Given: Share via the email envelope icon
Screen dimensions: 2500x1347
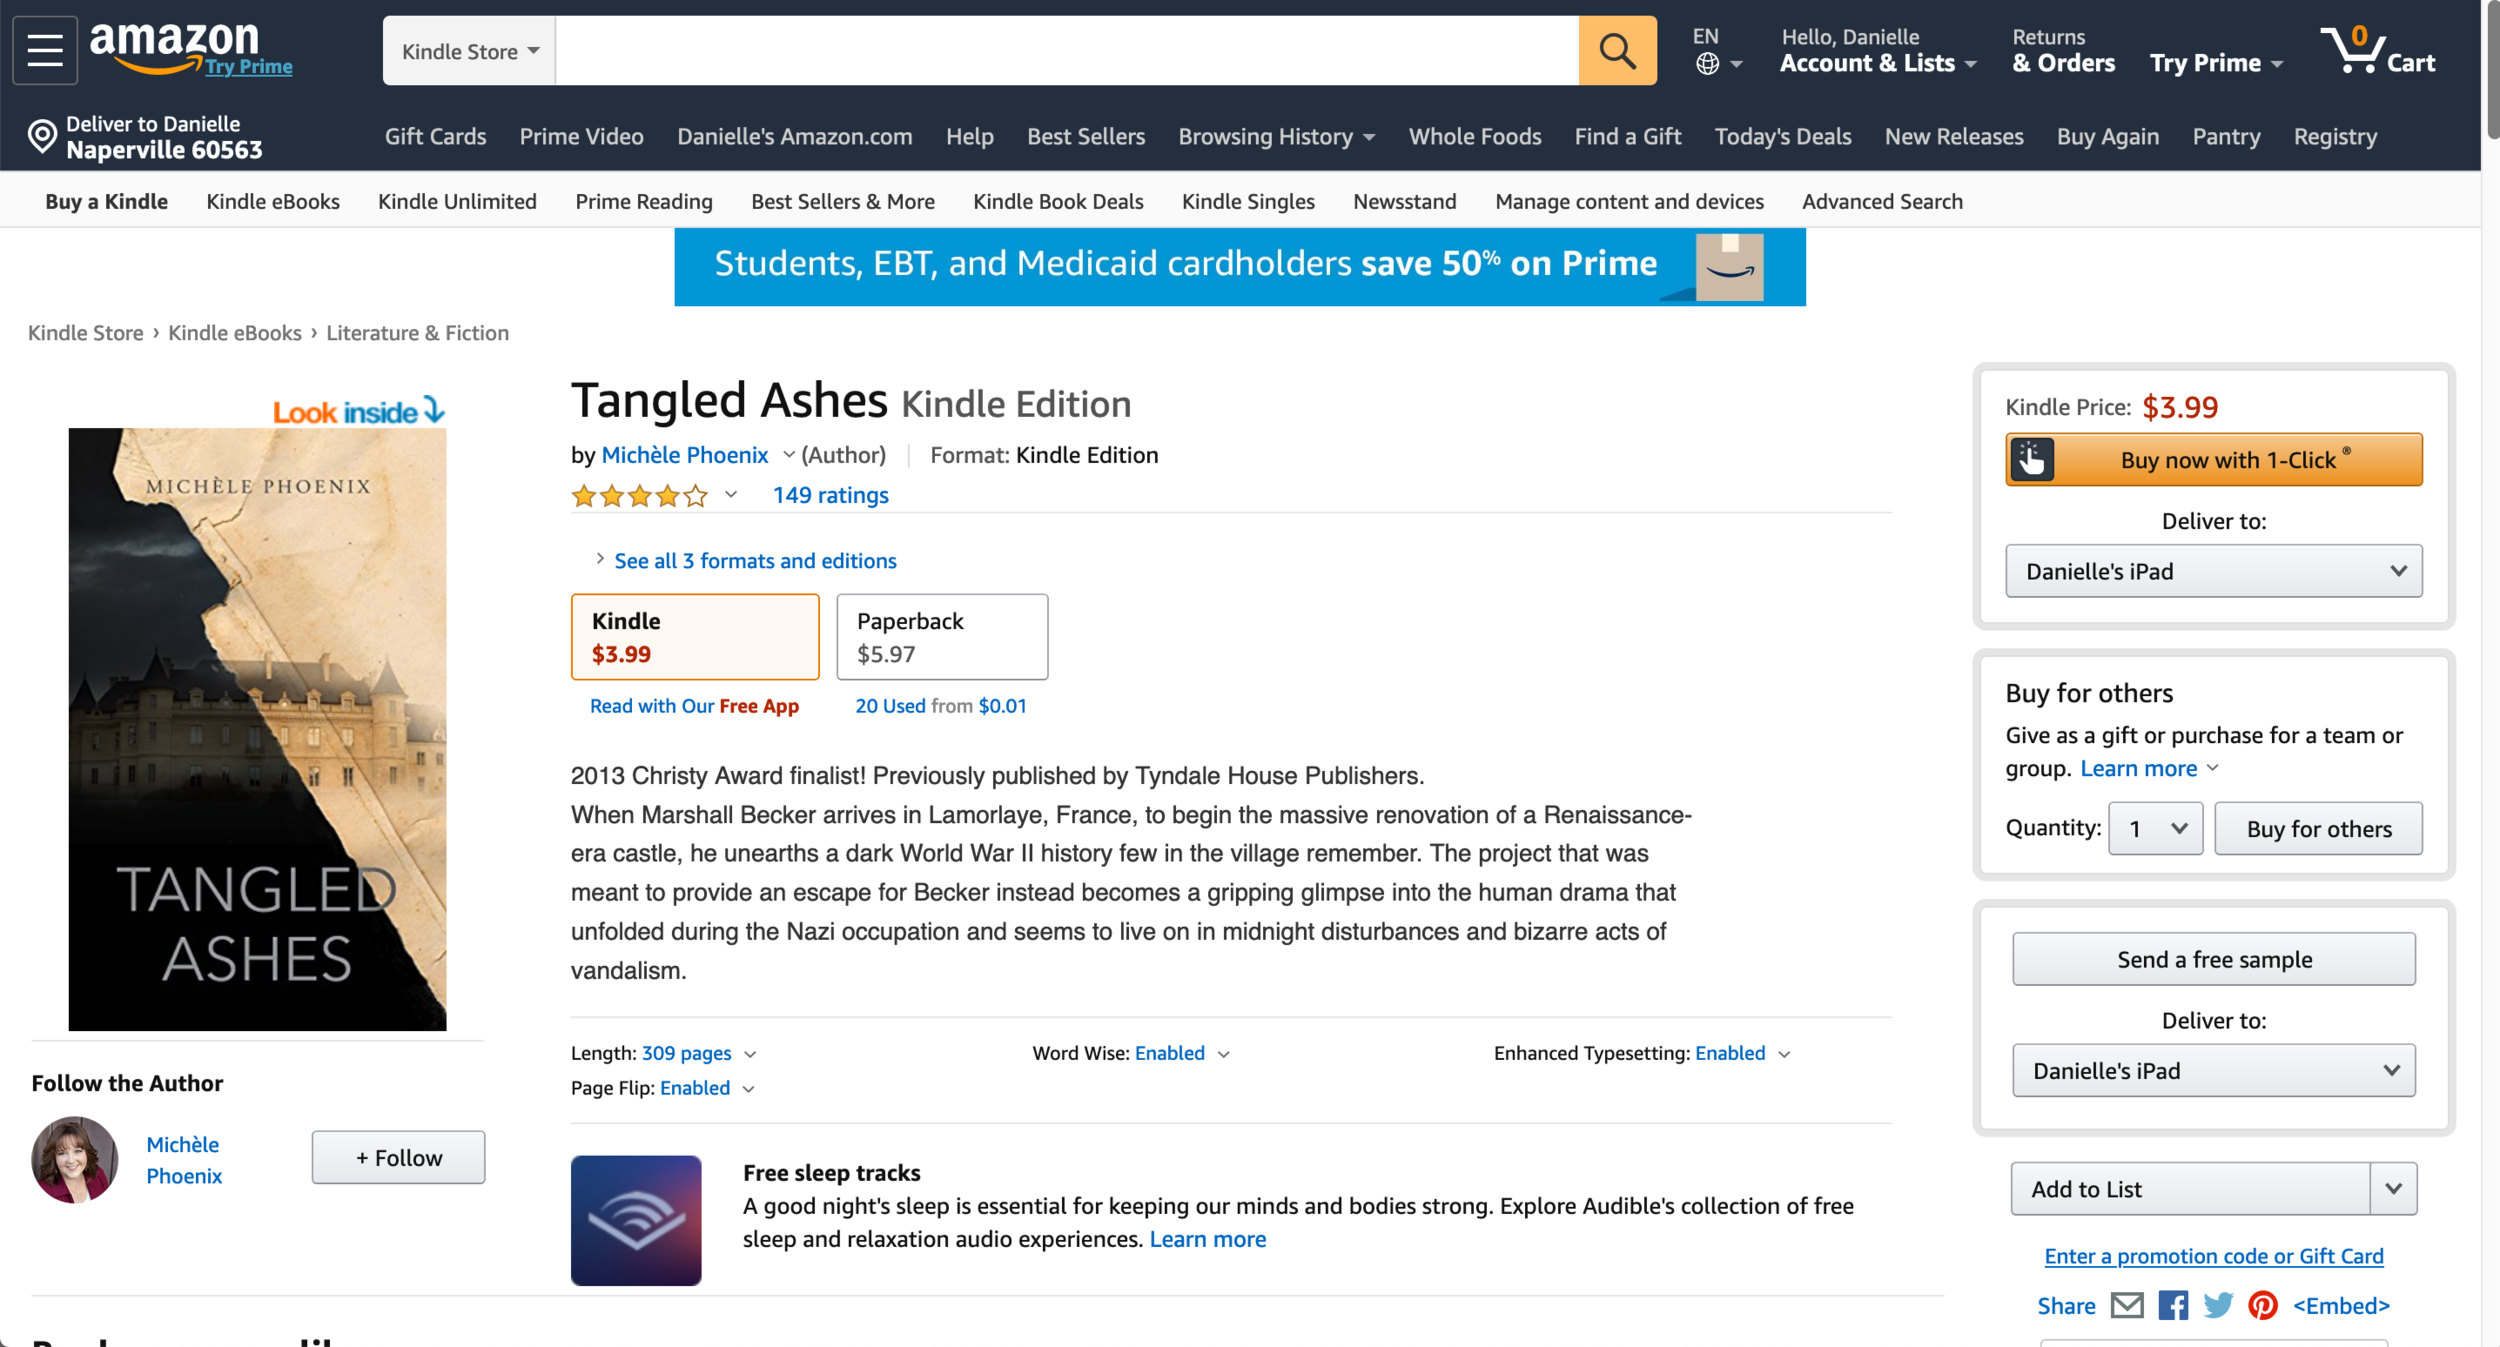Looking at the screenshot, I should point(2127,1305).
